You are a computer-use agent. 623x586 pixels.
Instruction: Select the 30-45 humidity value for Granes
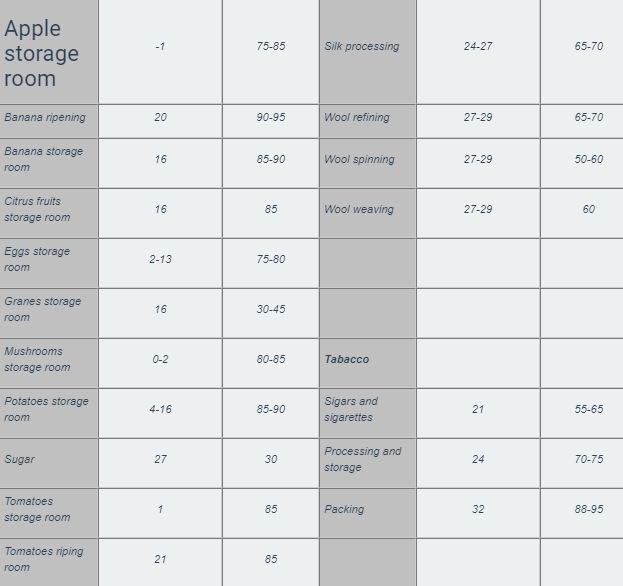point(271,309)
